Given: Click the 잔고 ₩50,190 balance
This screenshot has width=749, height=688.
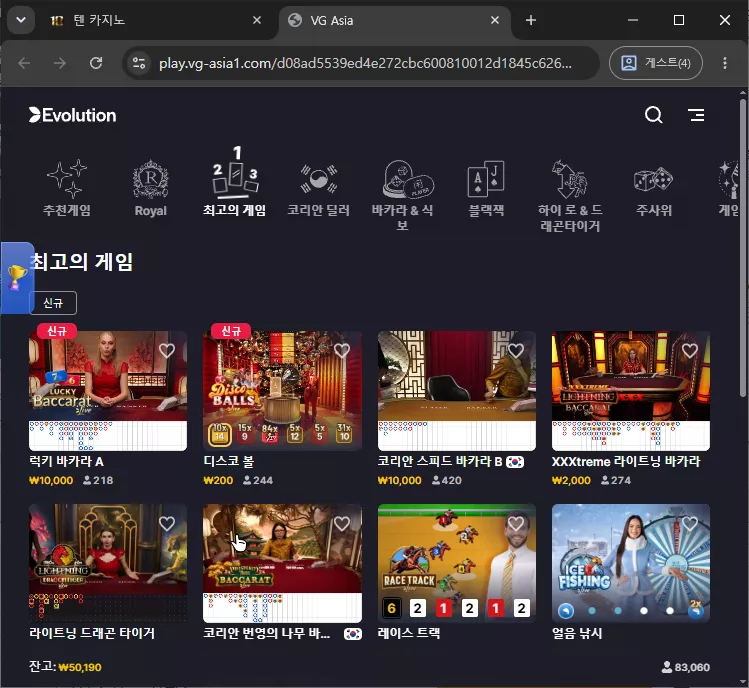Looking at the screenshot, I should 65,667.
